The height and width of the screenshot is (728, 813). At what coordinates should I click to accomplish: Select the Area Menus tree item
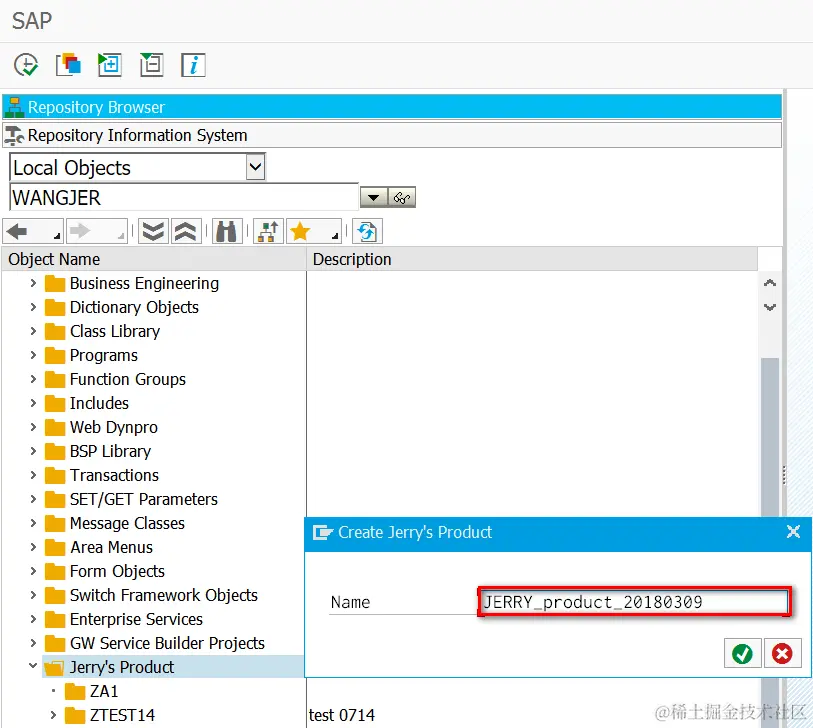111,547
